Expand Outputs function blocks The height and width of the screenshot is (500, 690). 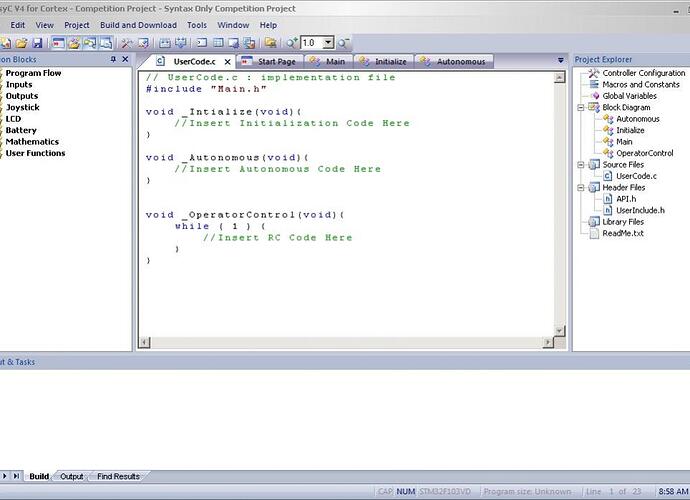click(x=22, y=96)
